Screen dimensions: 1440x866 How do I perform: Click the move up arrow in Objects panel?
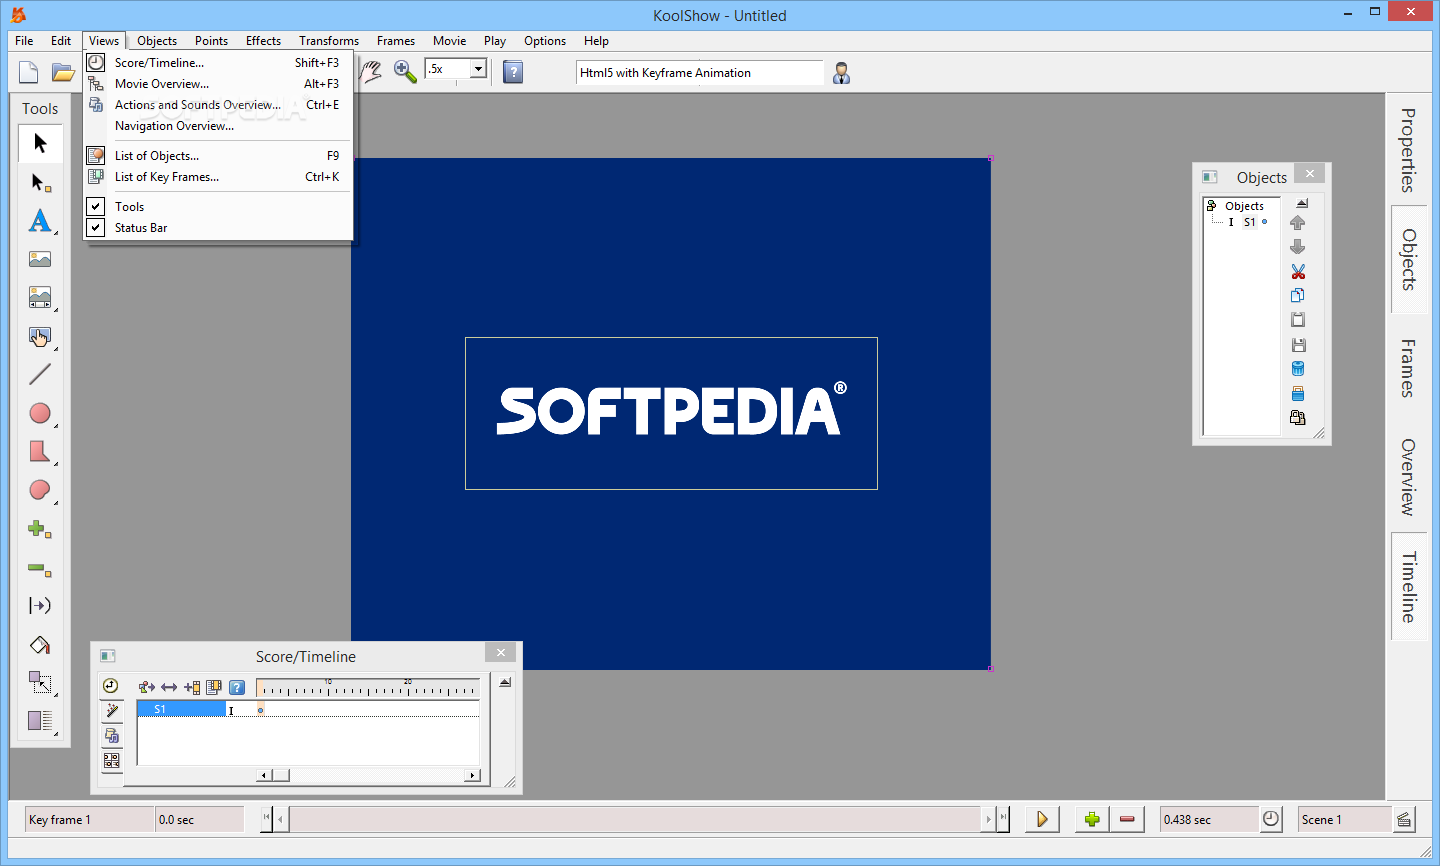coord(1298,223)
